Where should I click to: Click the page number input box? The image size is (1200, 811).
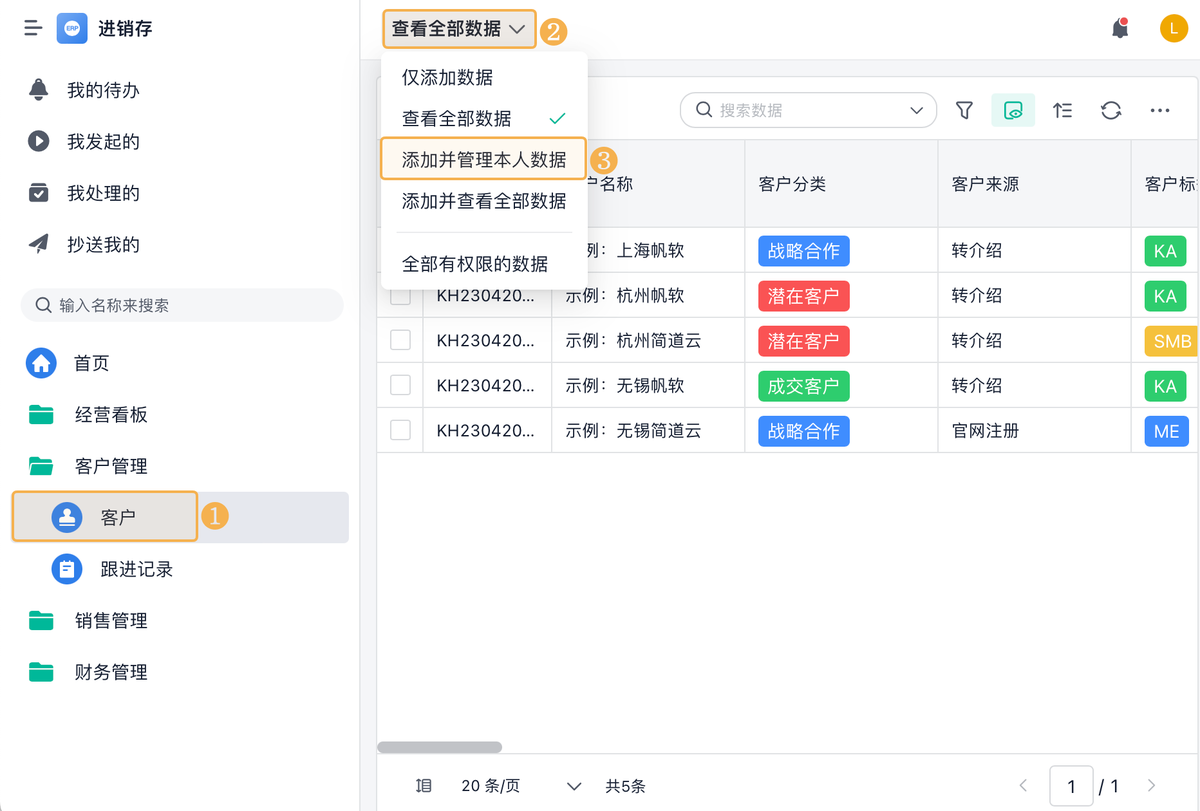[1071, 786]
